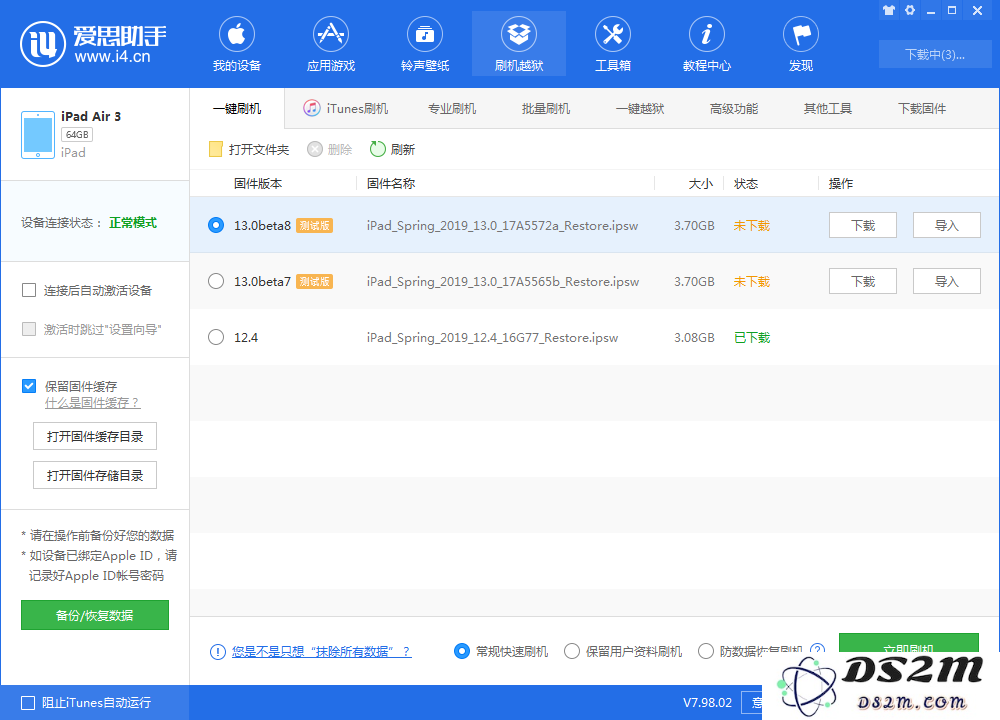Select 13.0beta7 firmware radio button
This screenshot has width=1000, height=720.
pos(216,281)
